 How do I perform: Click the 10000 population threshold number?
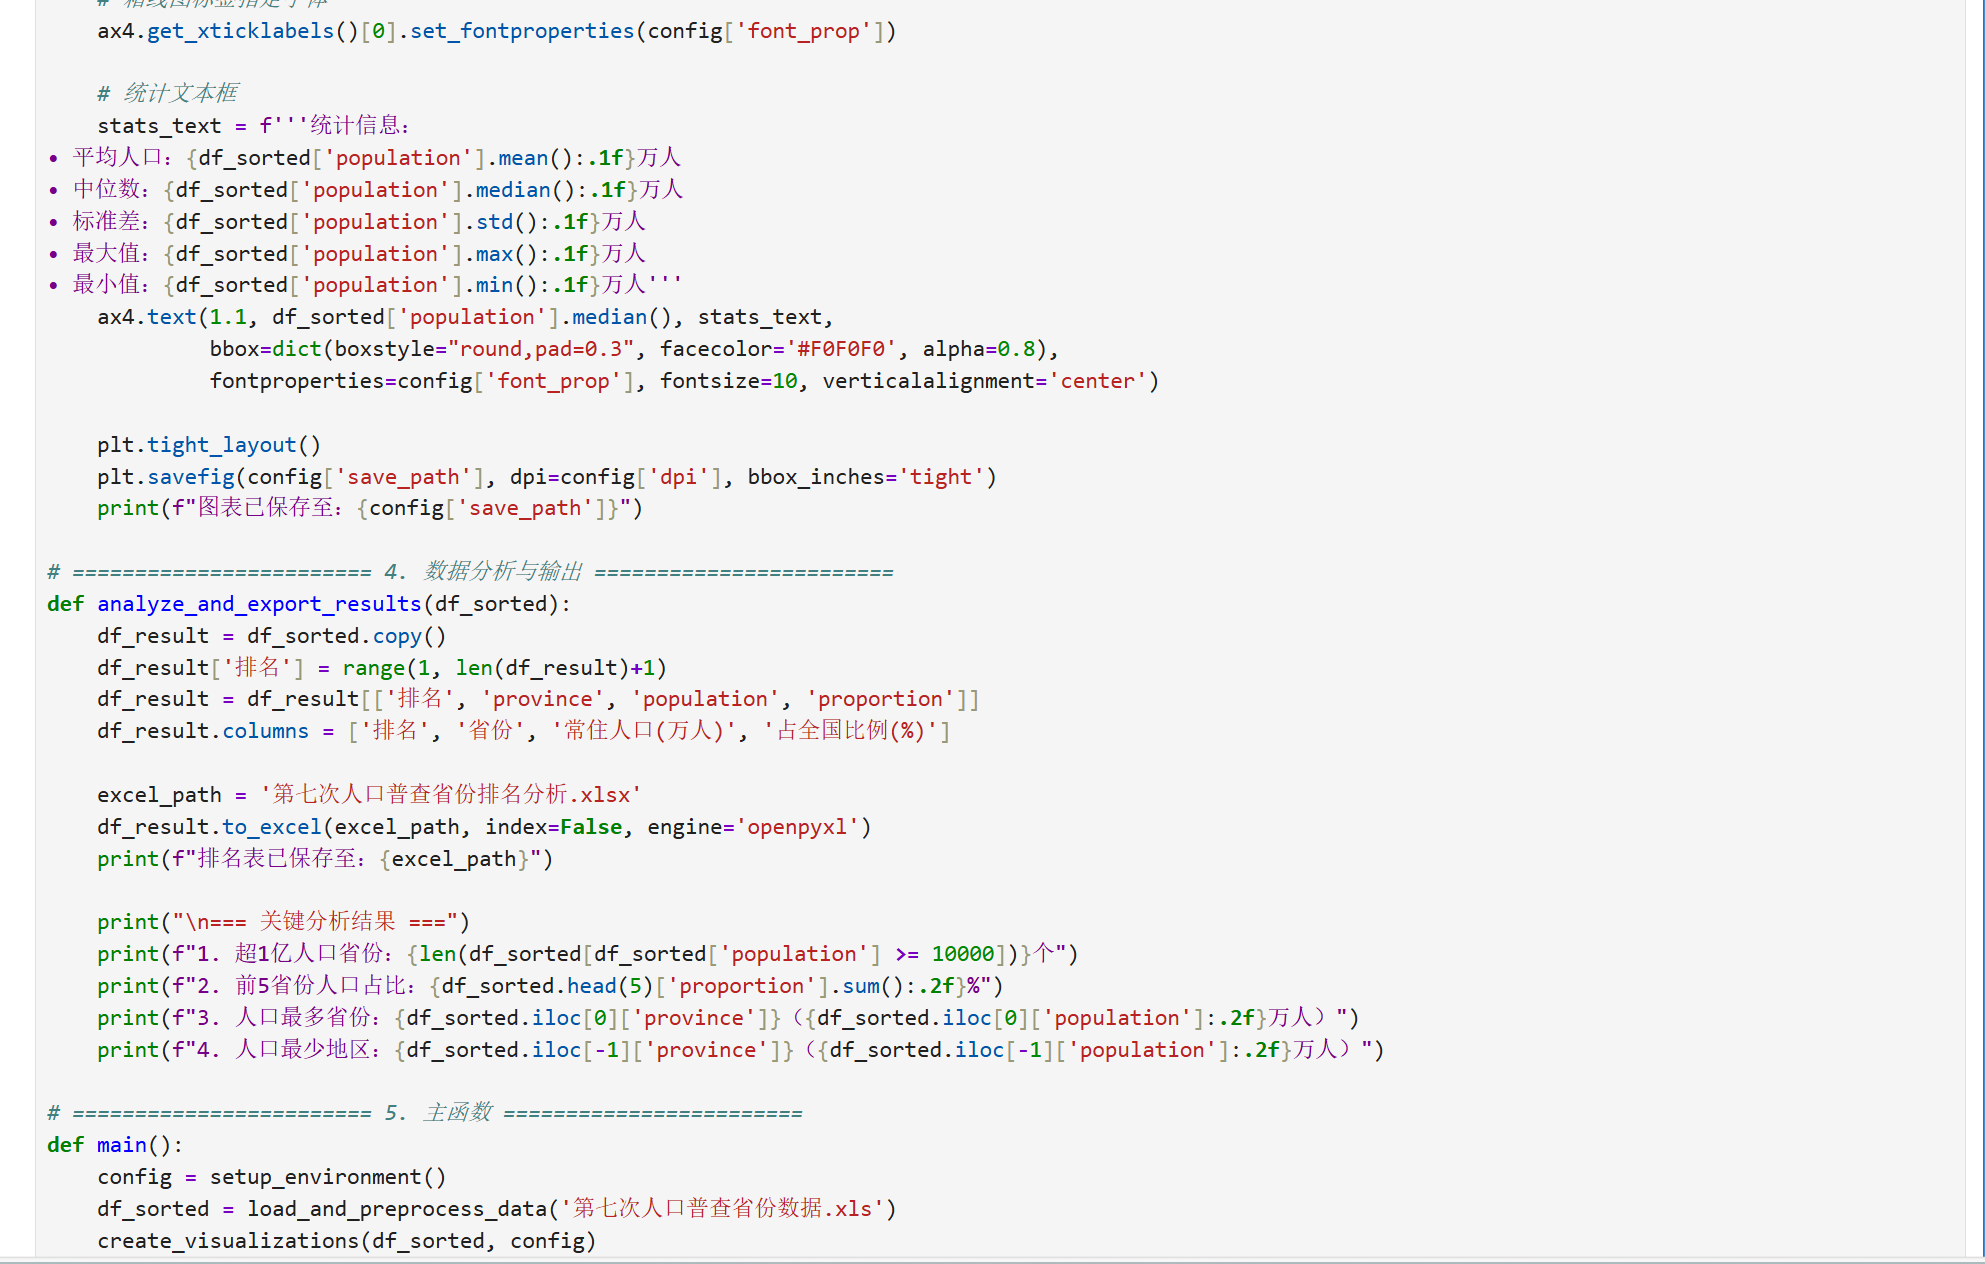[962, 954]
